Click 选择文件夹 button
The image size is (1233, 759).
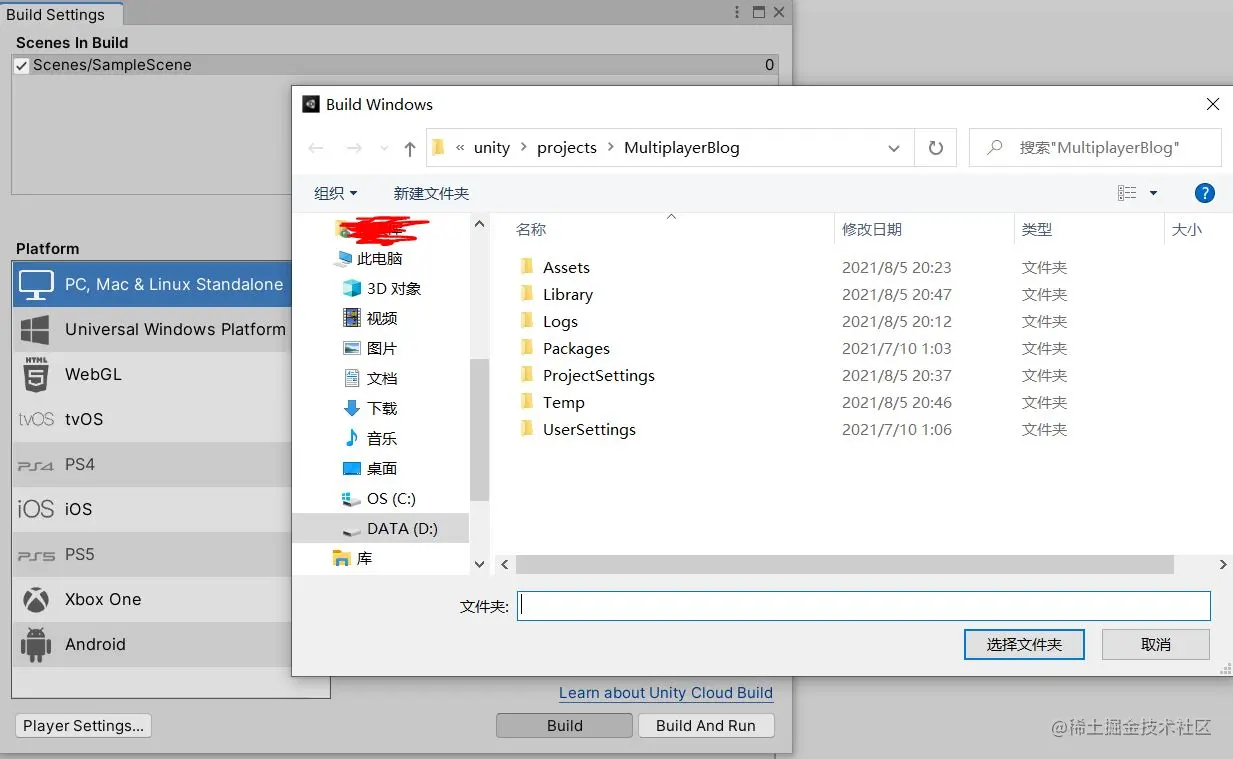point(1024,645)
